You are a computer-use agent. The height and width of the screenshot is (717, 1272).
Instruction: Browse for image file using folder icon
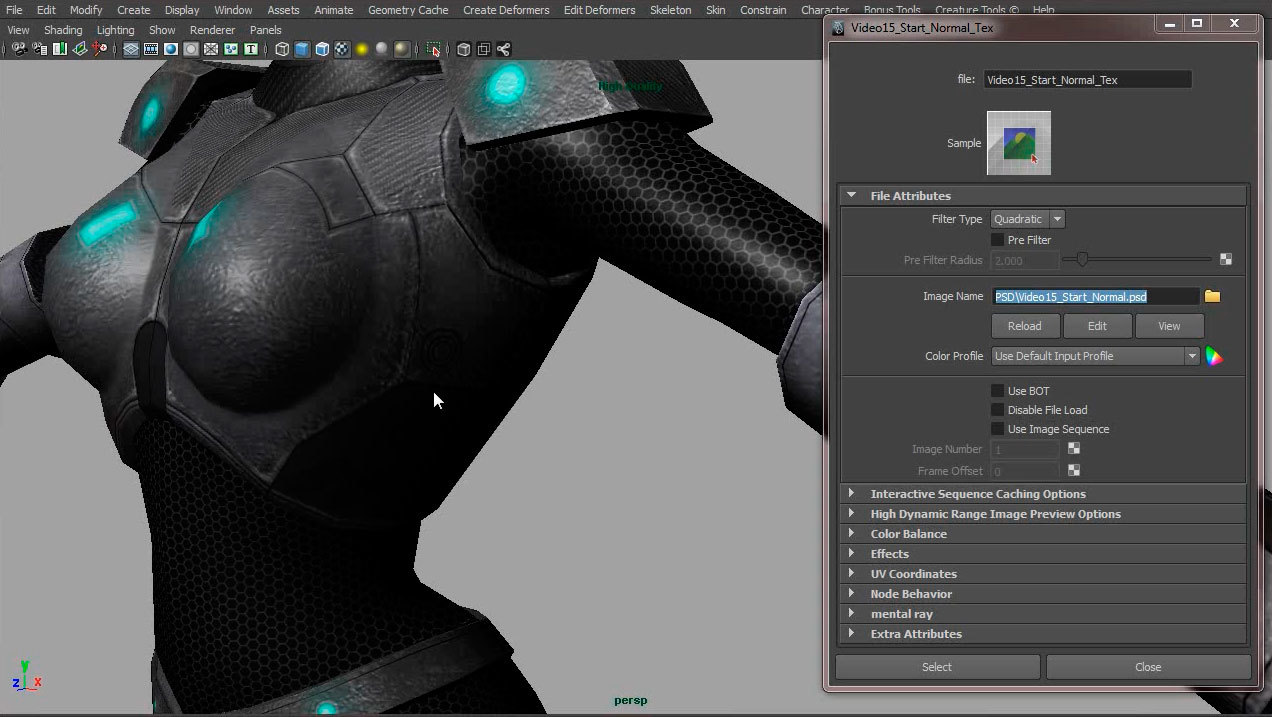click(1212, 297)
